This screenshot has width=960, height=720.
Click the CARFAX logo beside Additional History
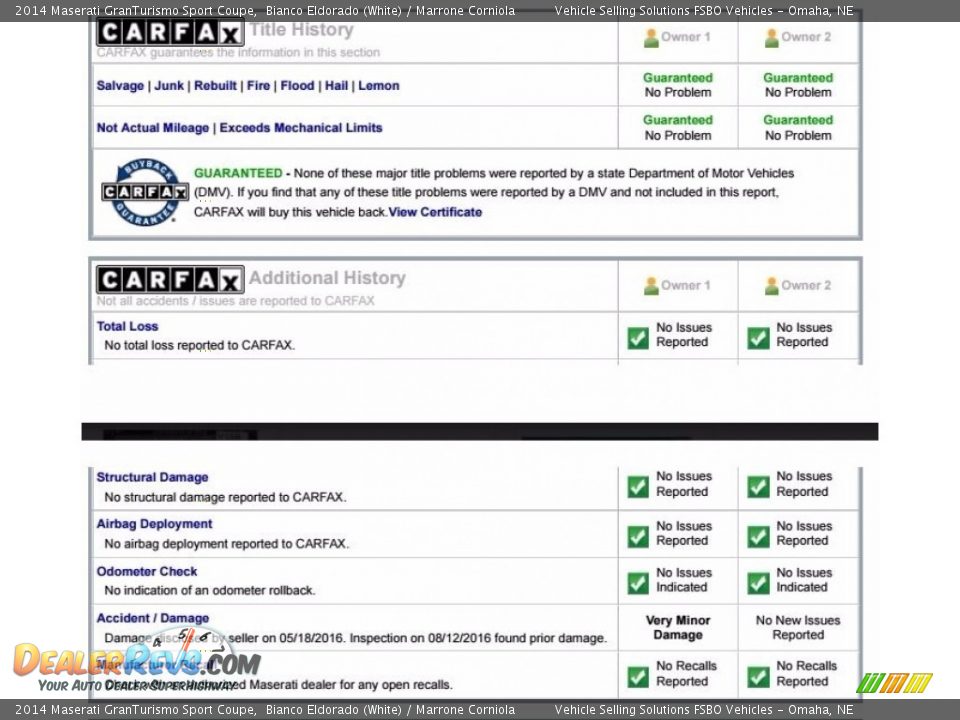170,280
